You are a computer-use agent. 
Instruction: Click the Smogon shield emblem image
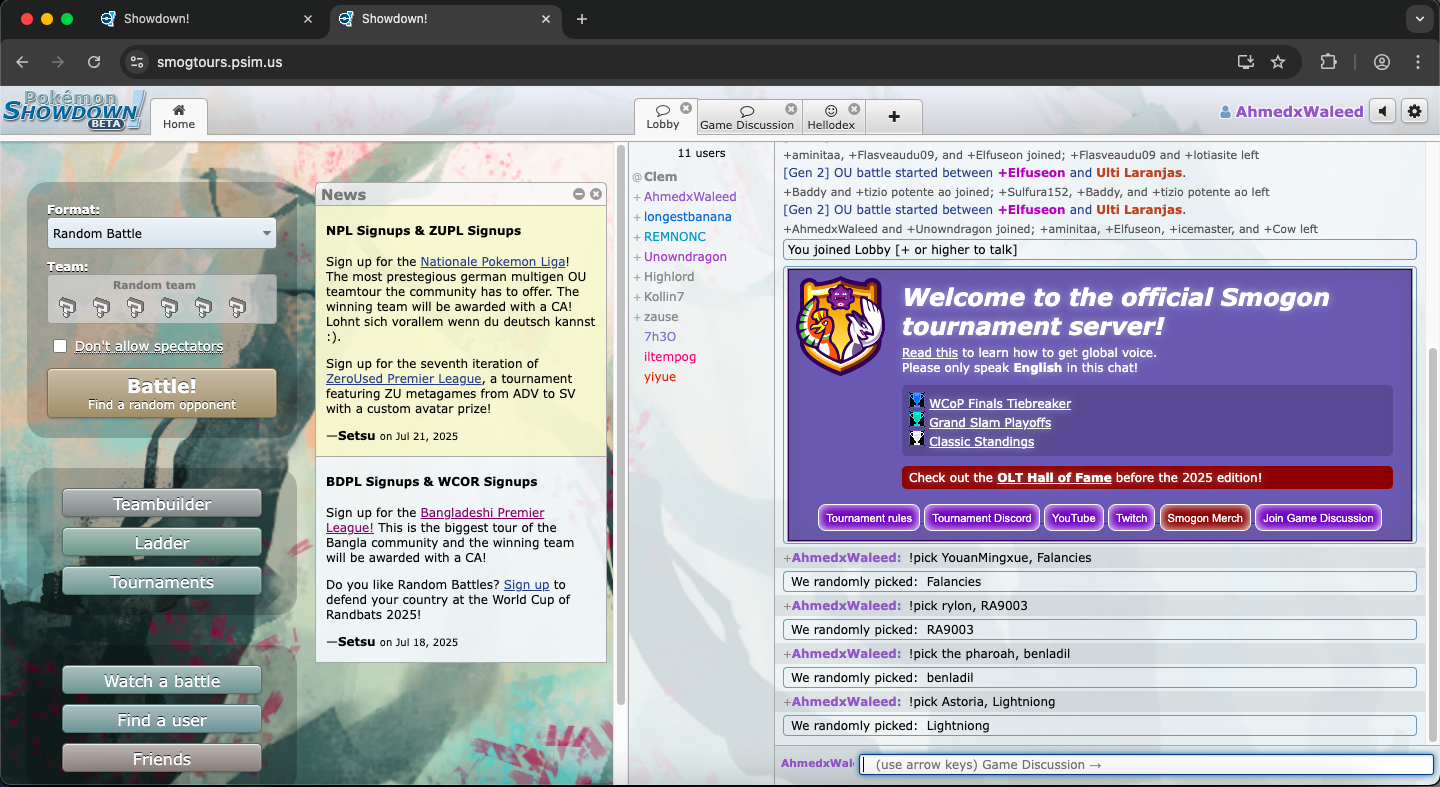click(x=841, y=325)
